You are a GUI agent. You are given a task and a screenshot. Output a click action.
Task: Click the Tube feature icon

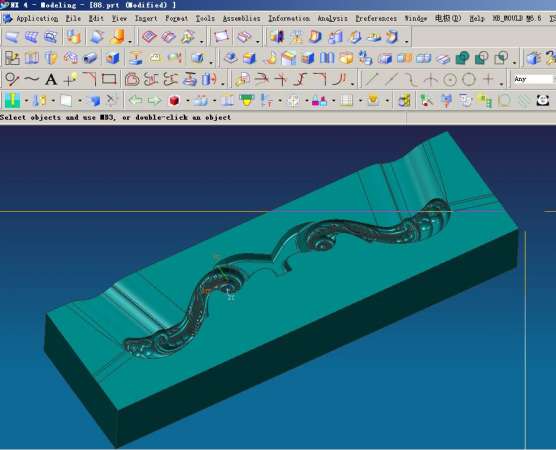[90, 58]
